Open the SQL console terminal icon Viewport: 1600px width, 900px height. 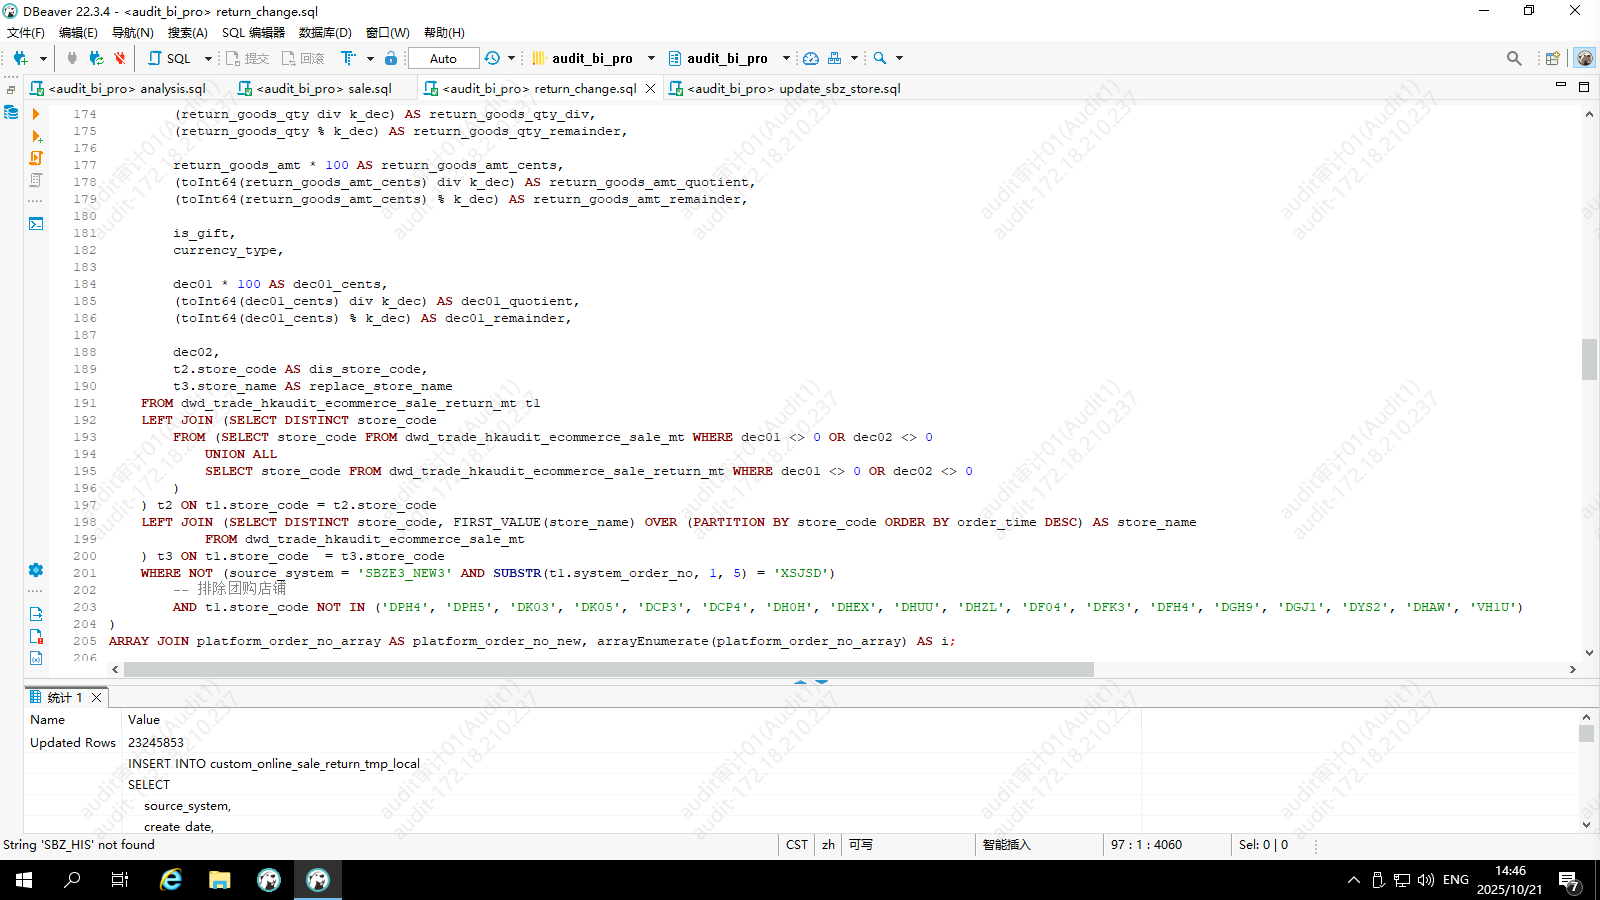[36, 223]
